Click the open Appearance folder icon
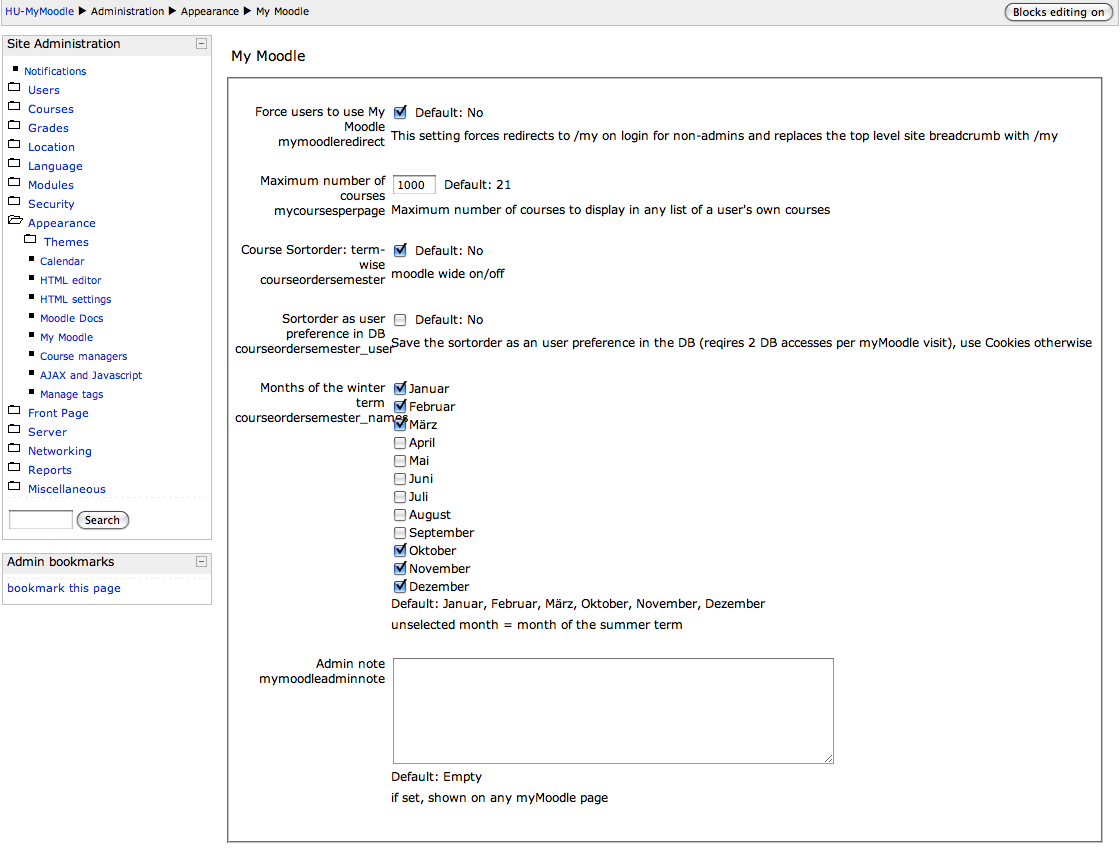Image resolution: width=1120 pixels, height=851 pixels. click(x=15, y=221)
